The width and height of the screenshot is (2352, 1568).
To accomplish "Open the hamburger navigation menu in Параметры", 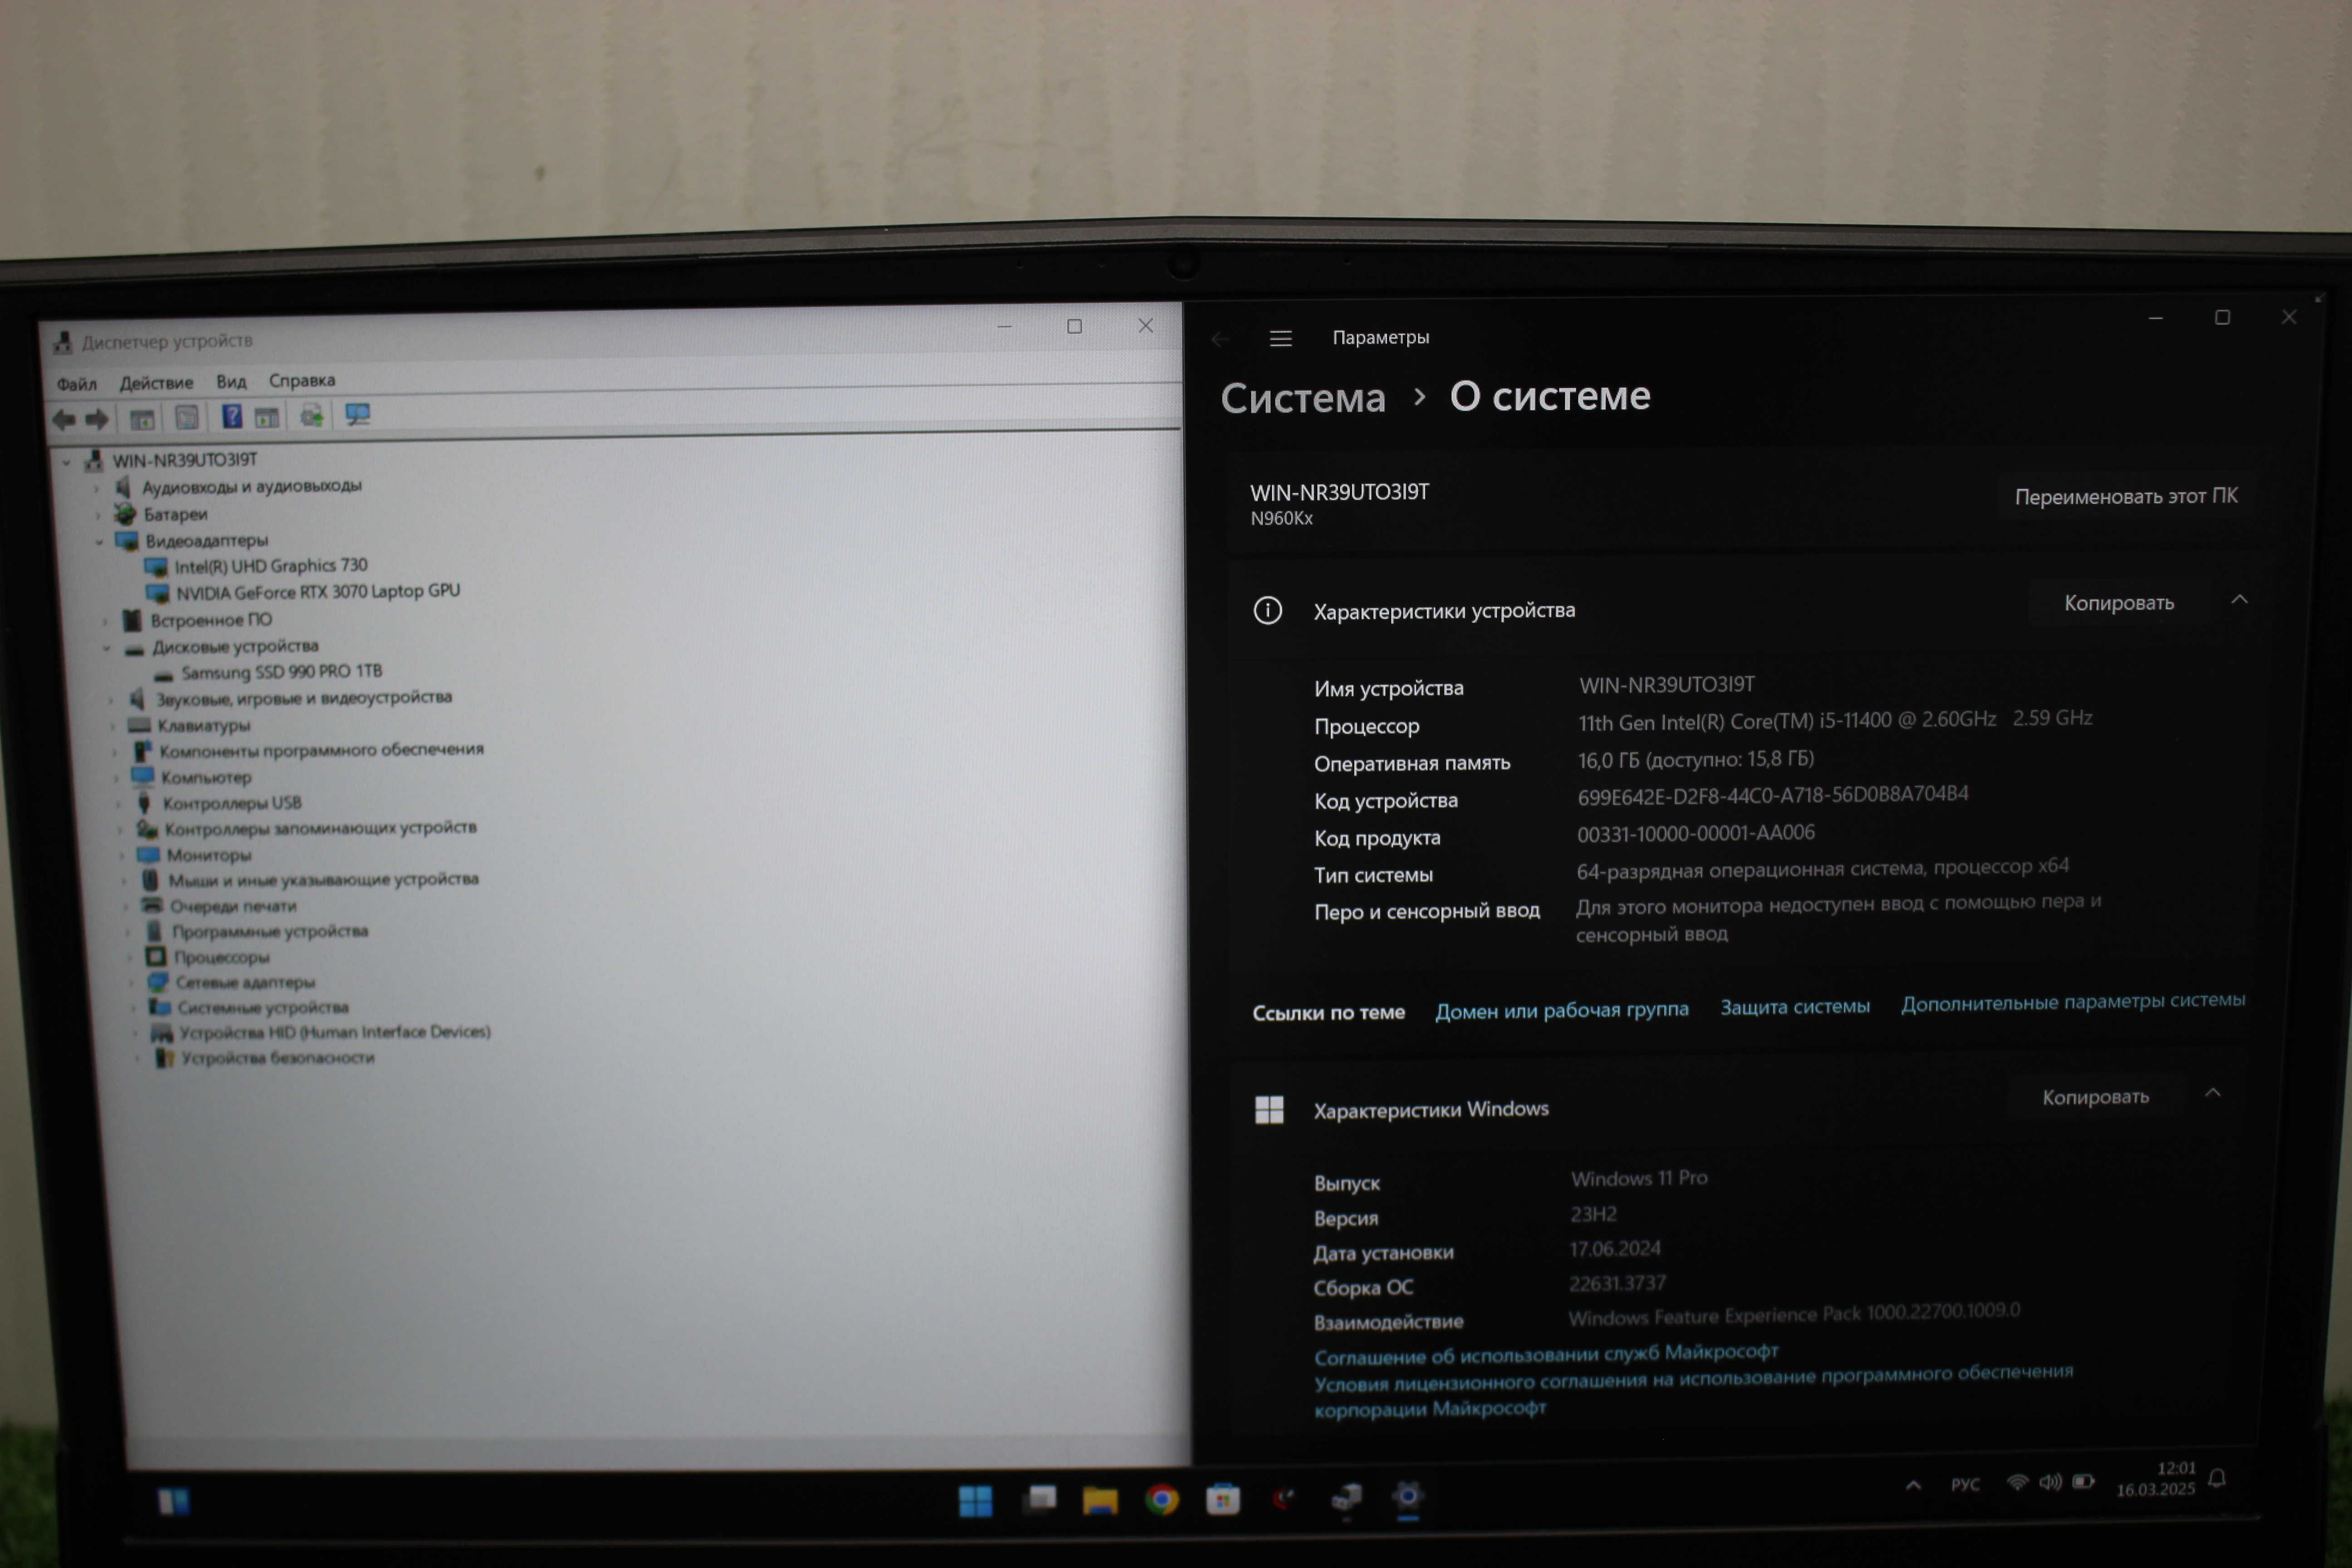I will (1280, 339).
